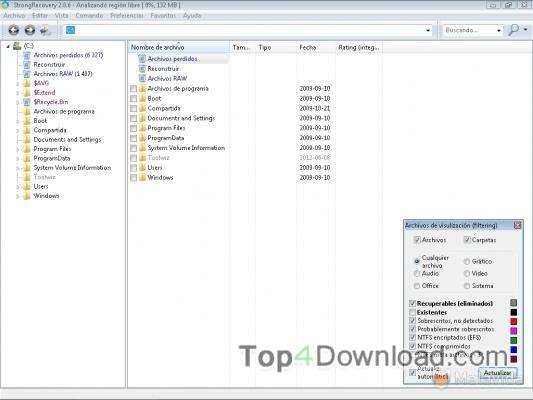Toggle Sobrescritos, no detectados checkbox

pos(412,320)
